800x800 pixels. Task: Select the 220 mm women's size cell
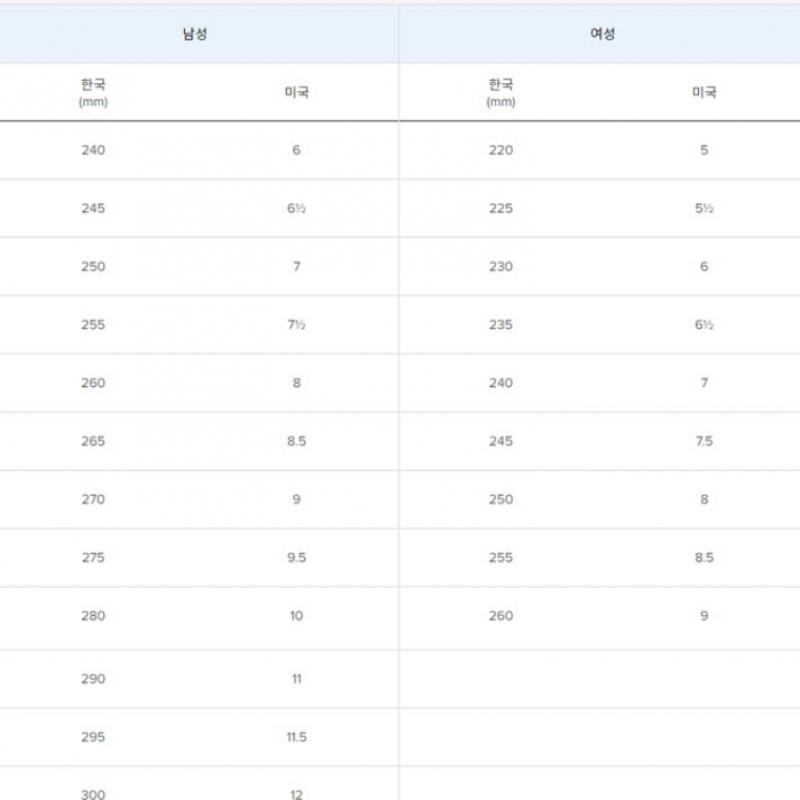tap(501, 150)
